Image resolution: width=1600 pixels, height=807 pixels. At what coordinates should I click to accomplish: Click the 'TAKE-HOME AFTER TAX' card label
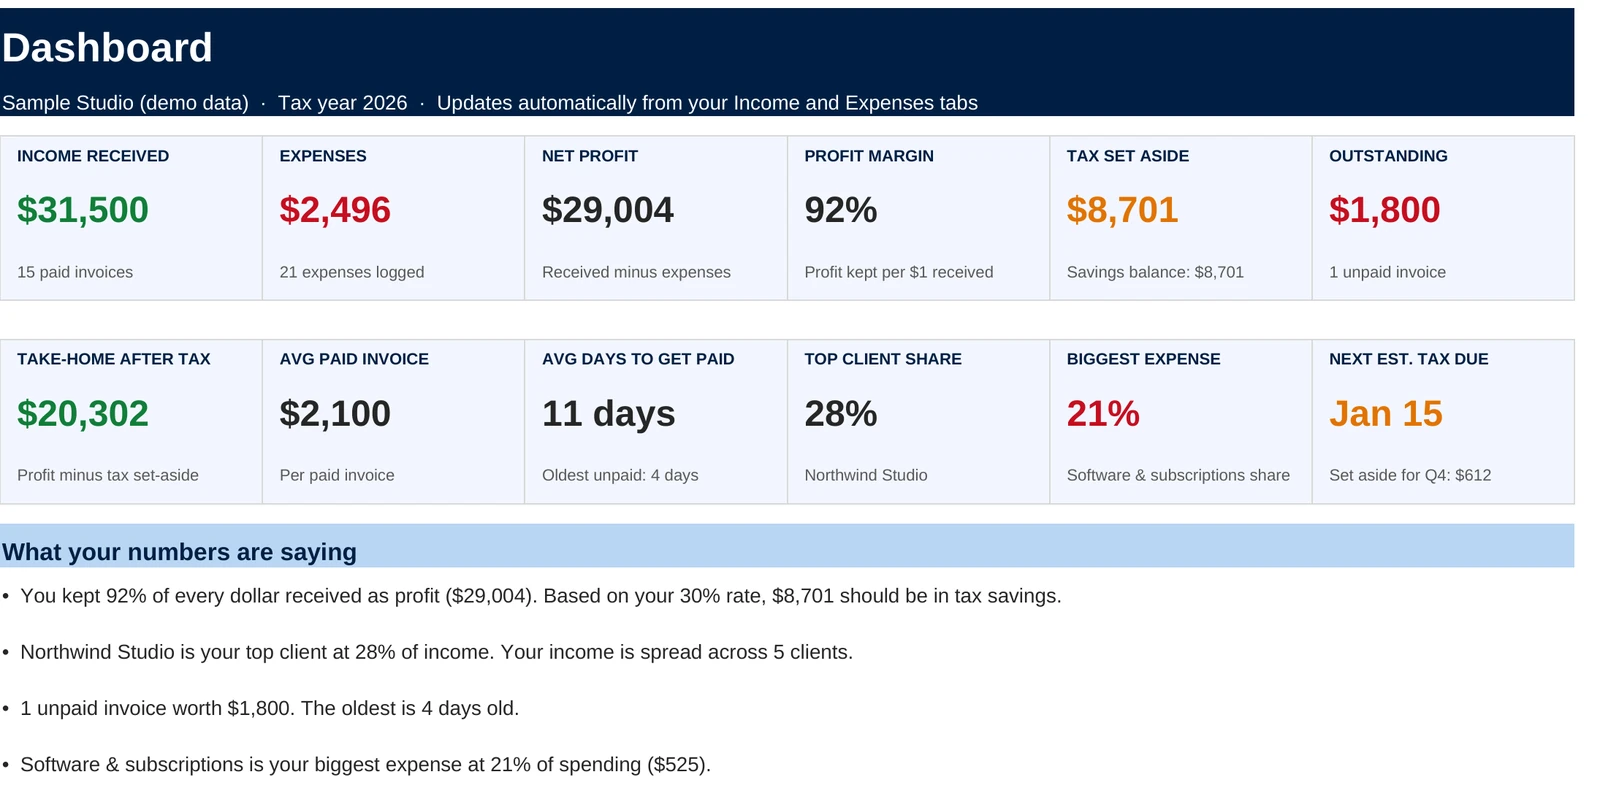114,359
